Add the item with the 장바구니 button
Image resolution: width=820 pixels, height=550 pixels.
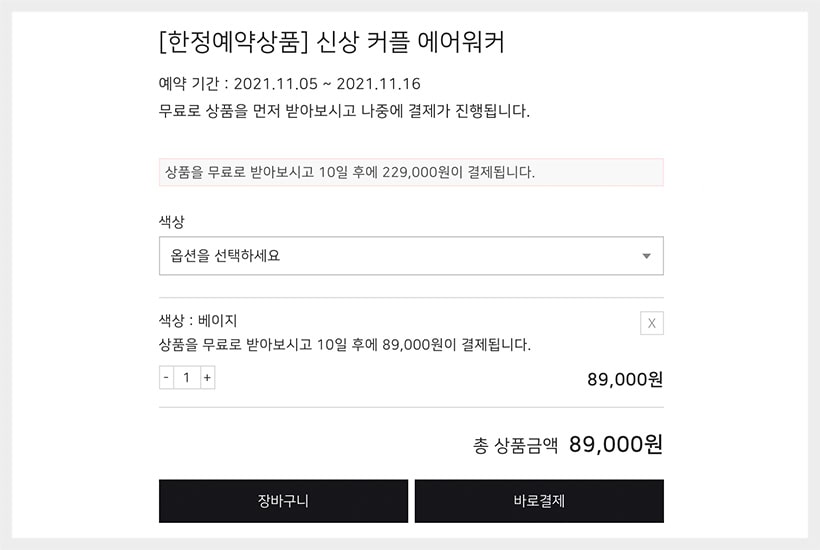[x=283, y=501]
